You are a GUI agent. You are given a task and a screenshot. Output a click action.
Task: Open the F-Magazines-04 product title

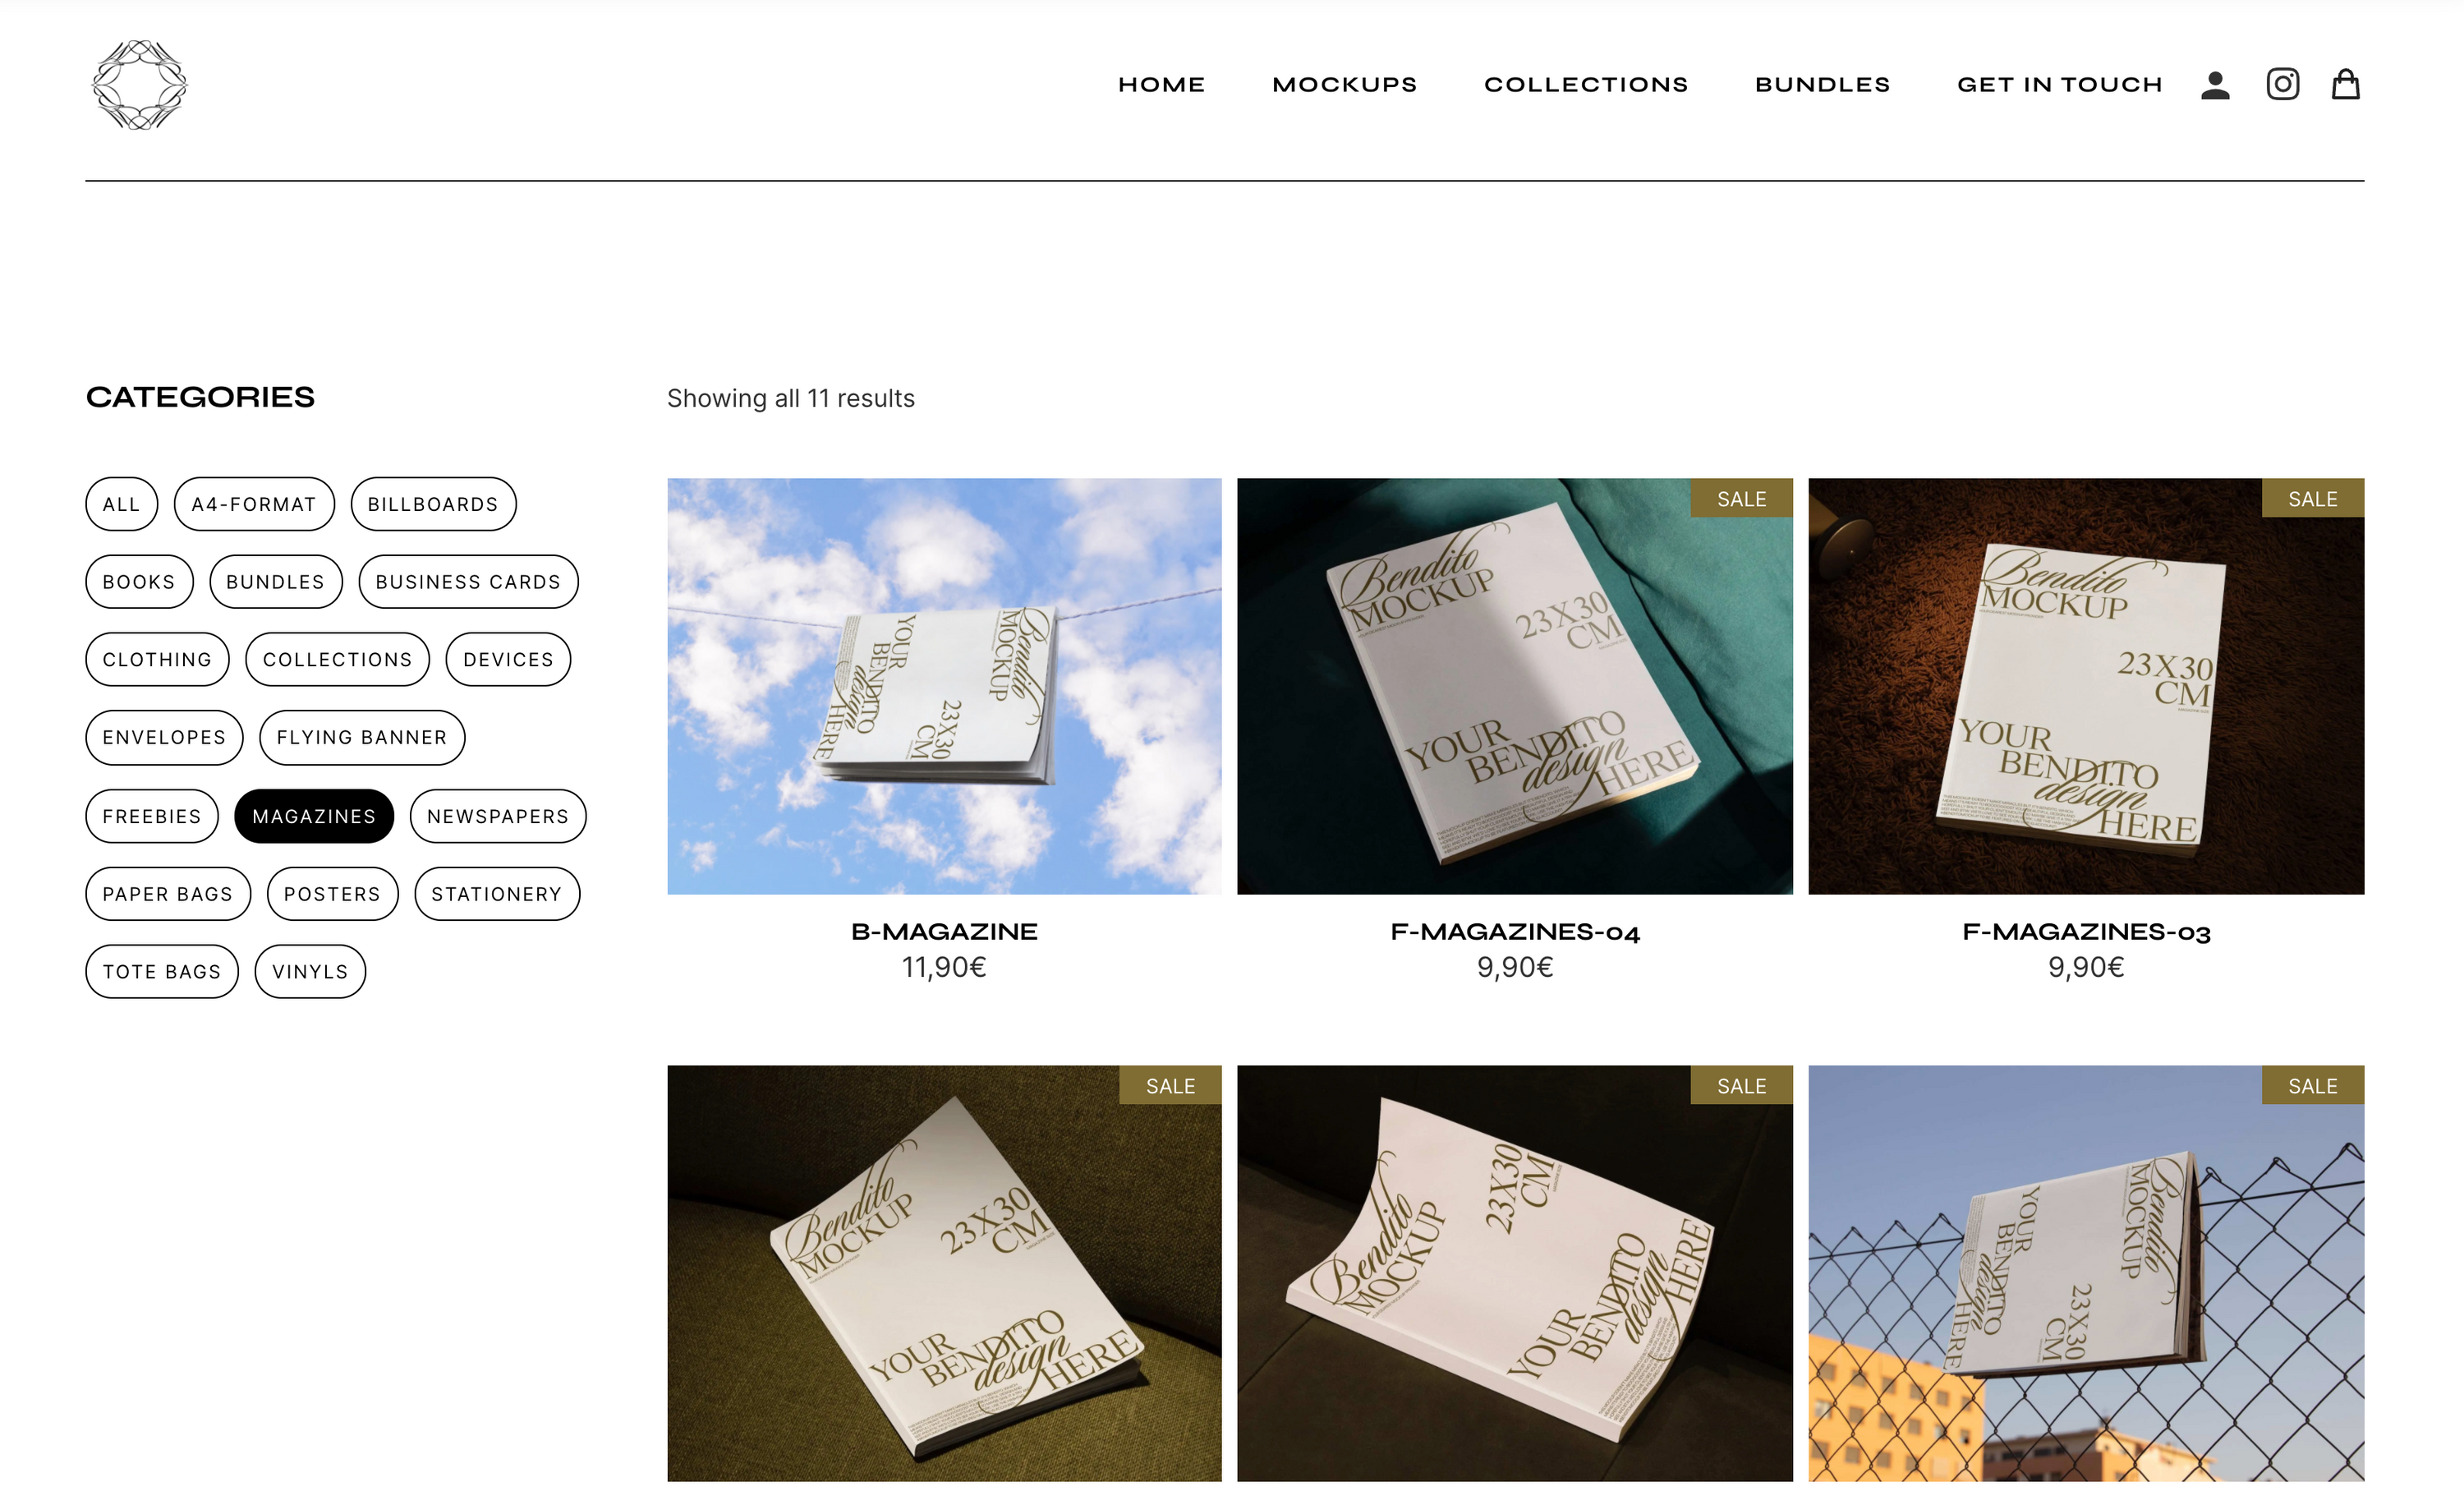[x=1514, y=931]
